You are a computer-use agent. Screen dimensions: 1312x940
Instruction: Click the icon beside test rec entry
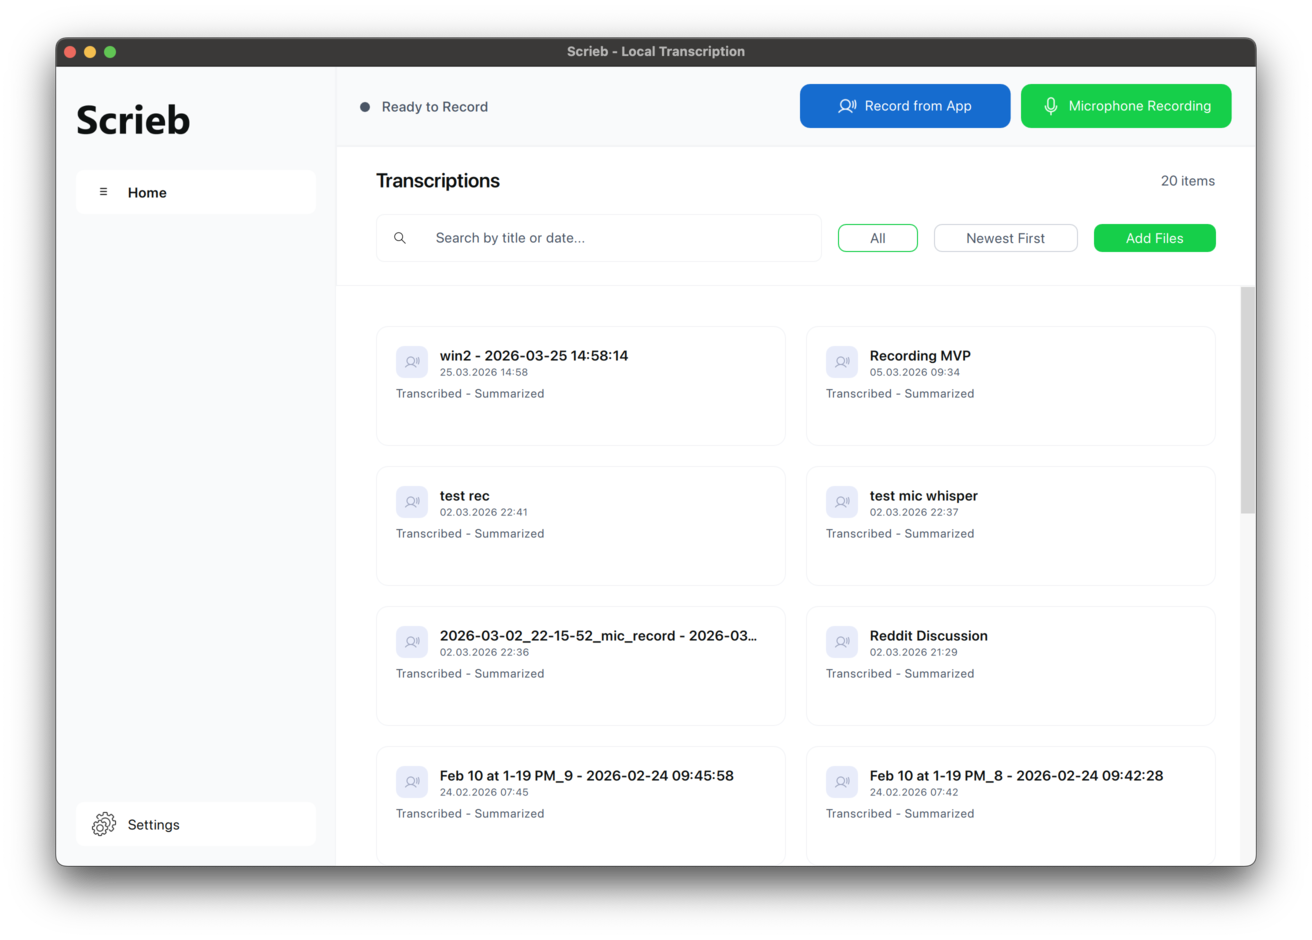click(x=412, y=502)
